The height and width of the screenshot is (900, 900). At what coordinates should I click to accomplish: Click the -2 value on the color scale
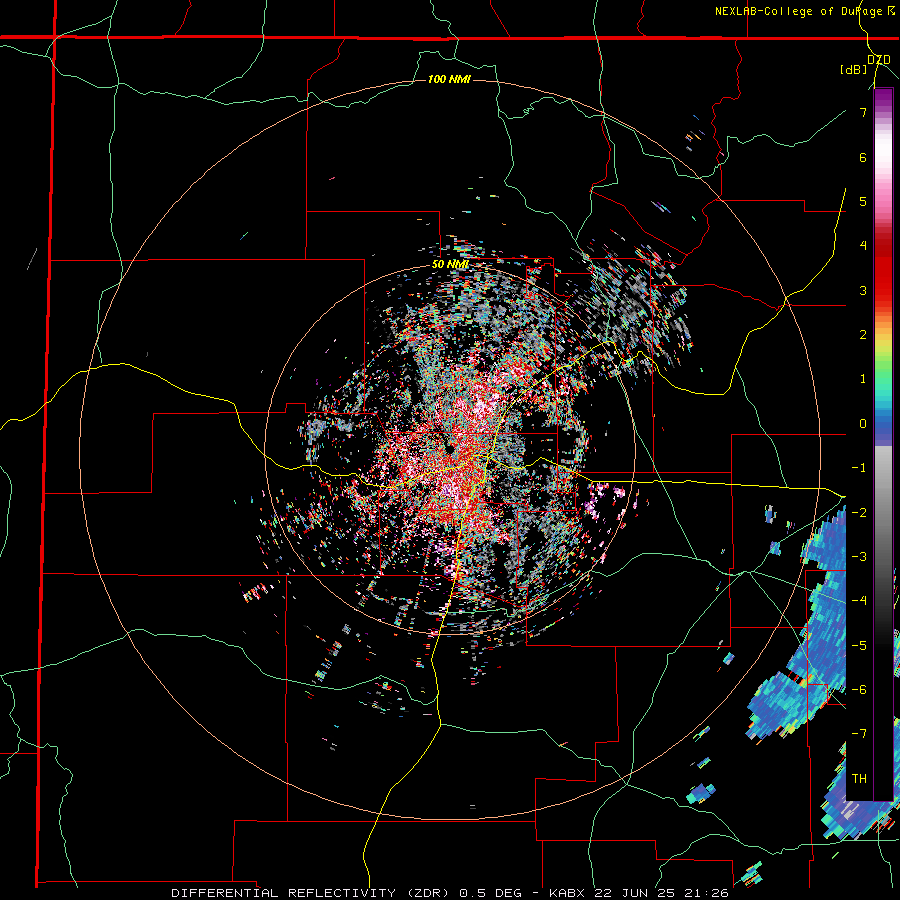point(859,512)
